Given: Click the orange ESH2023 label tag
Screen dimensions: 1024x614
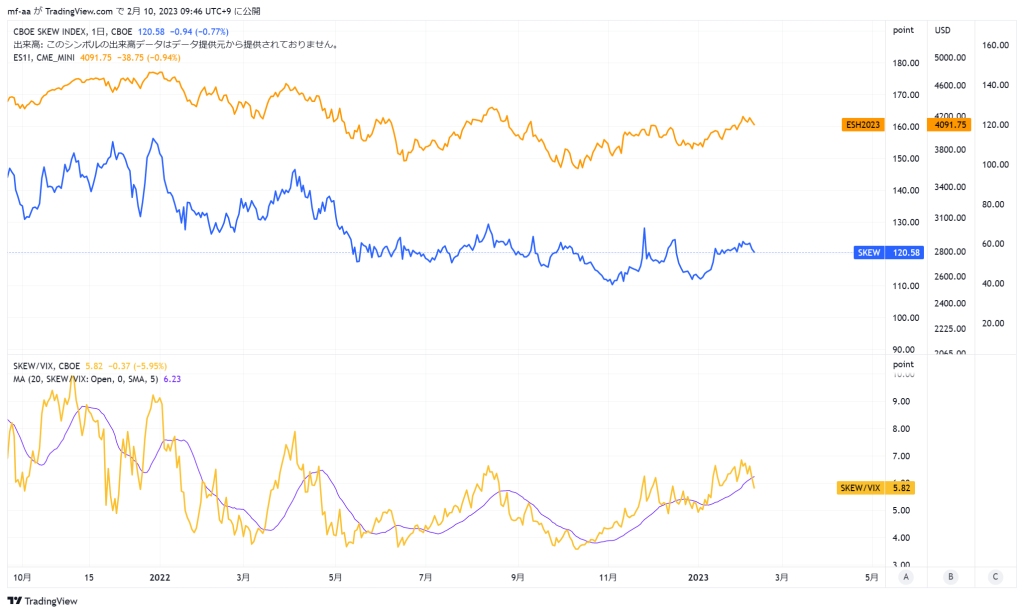Looking at the screenshot, I should [x=863, y=125].
